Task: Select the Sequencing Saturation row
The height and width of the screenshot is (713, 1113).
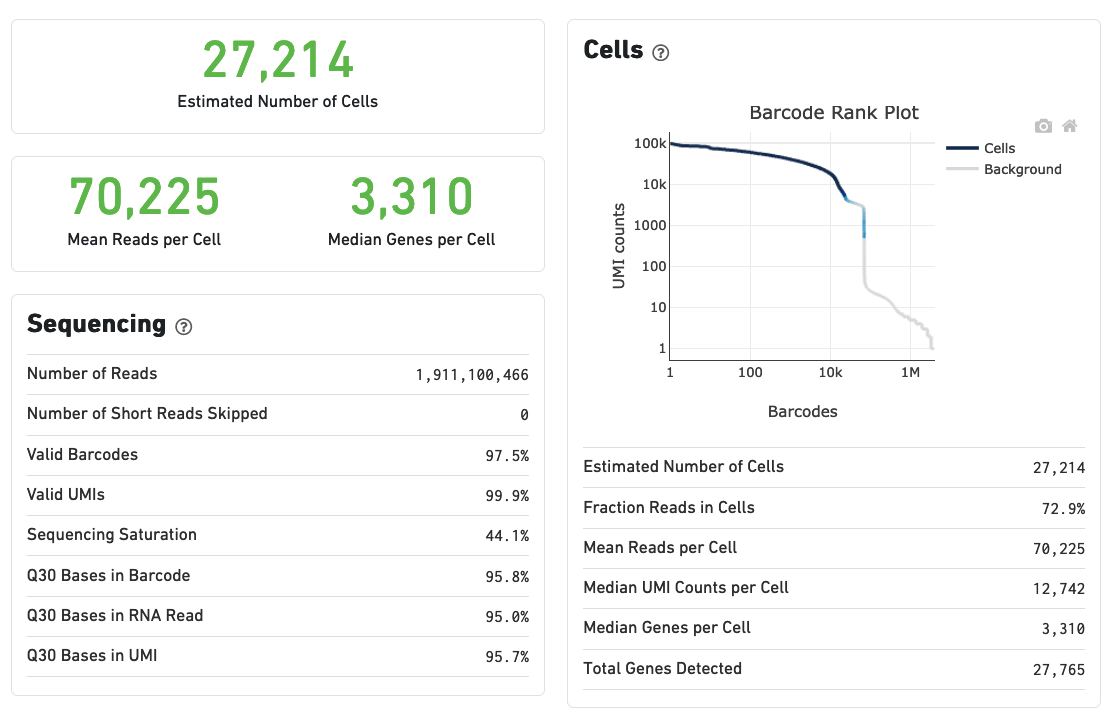Action: pyautogui.click(x=277, y=535)
